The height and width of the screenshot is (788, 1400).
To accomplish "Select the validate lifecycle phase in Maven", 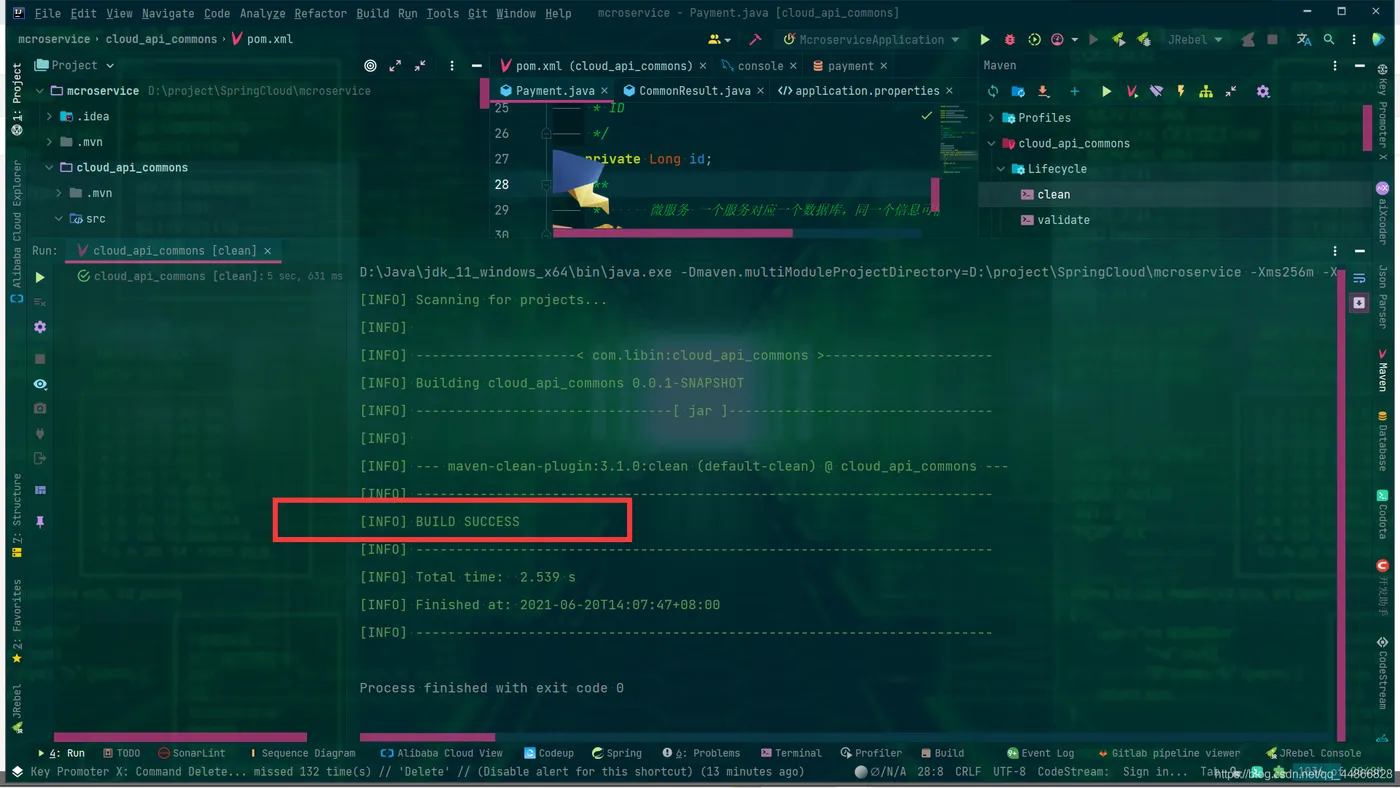I will 1063,220.
